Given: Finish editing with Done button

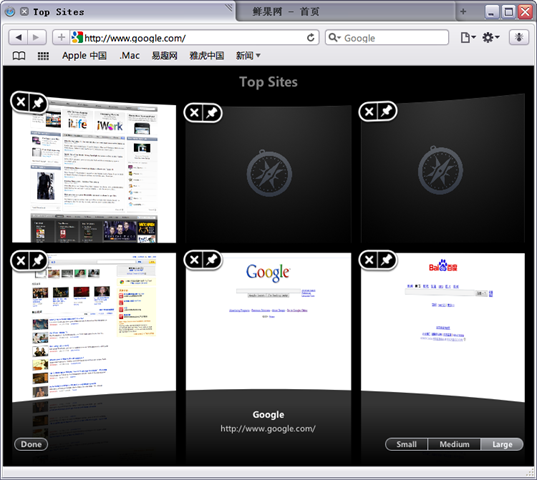Looking at the screenshot, I should pyautogui.click(x=31, y=444).
